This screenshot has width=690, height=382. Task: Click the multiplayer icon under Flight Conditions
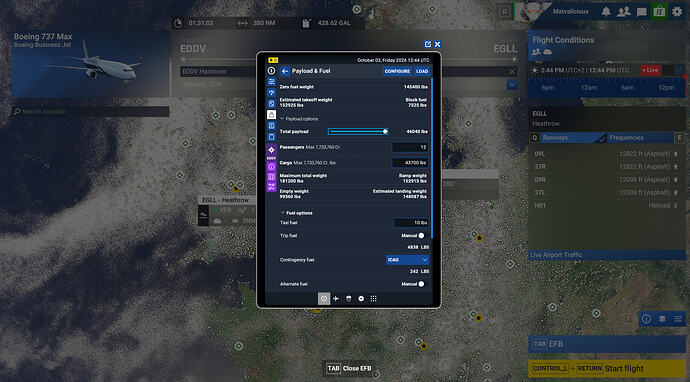[x=536, y=51]
